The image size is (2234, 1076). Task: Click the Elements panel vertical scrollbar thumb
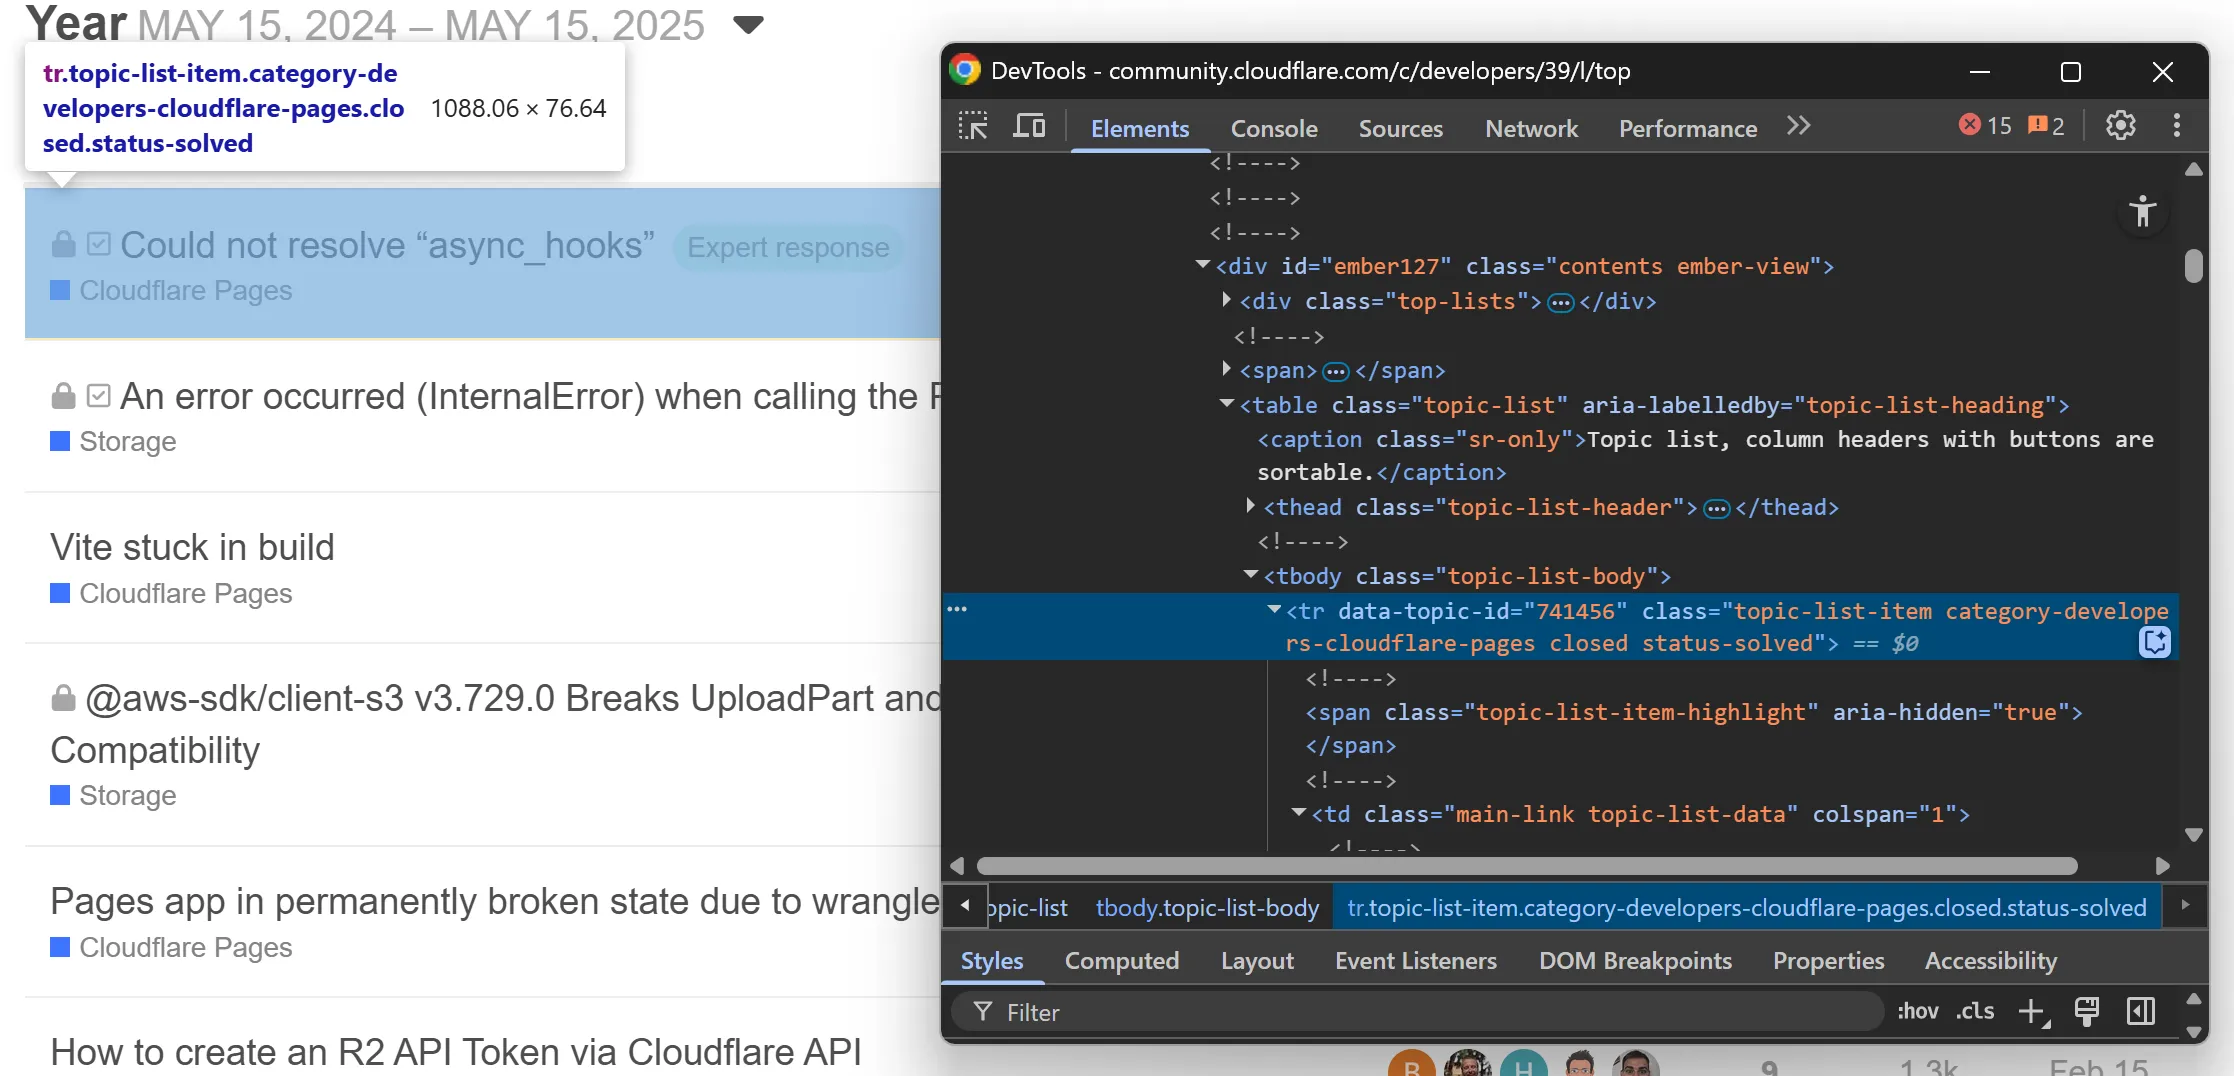(x=2193, y=266)
